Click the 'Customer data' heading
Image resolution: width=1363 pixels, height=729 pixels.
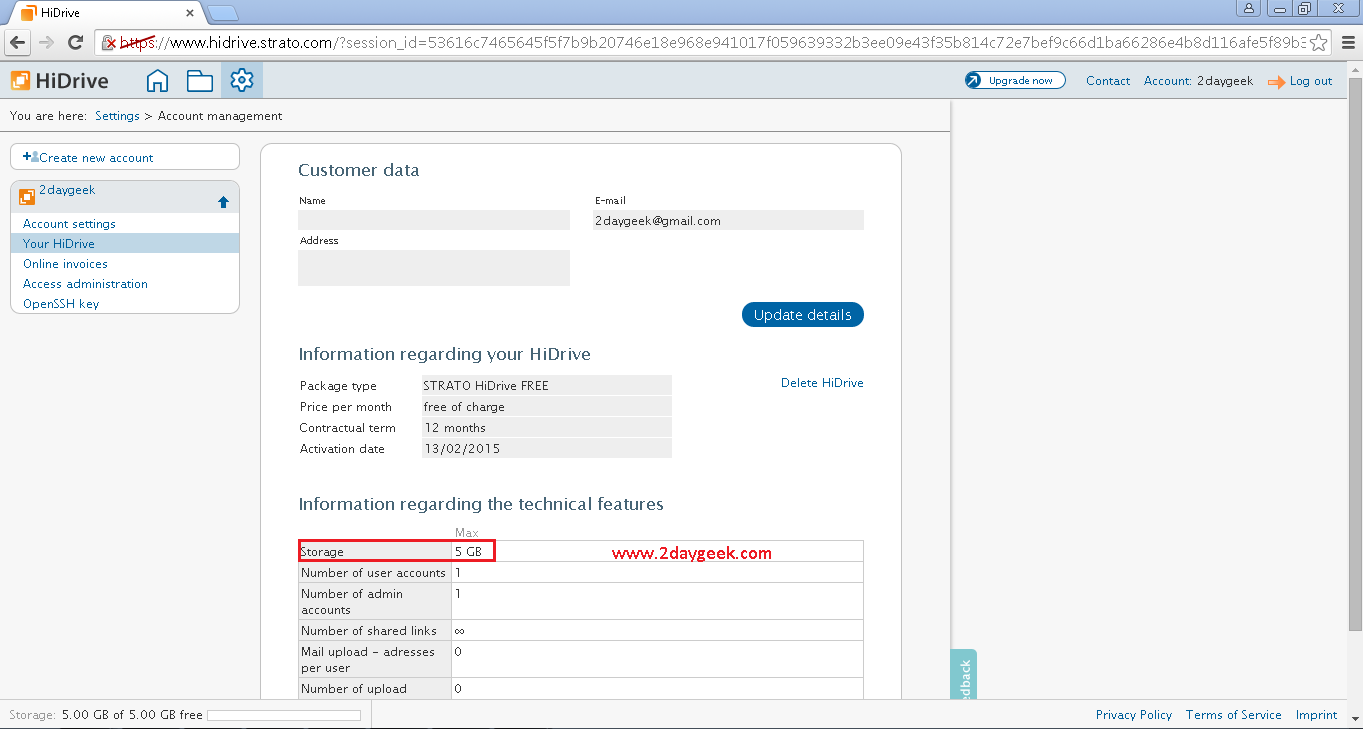pos(359,170)
